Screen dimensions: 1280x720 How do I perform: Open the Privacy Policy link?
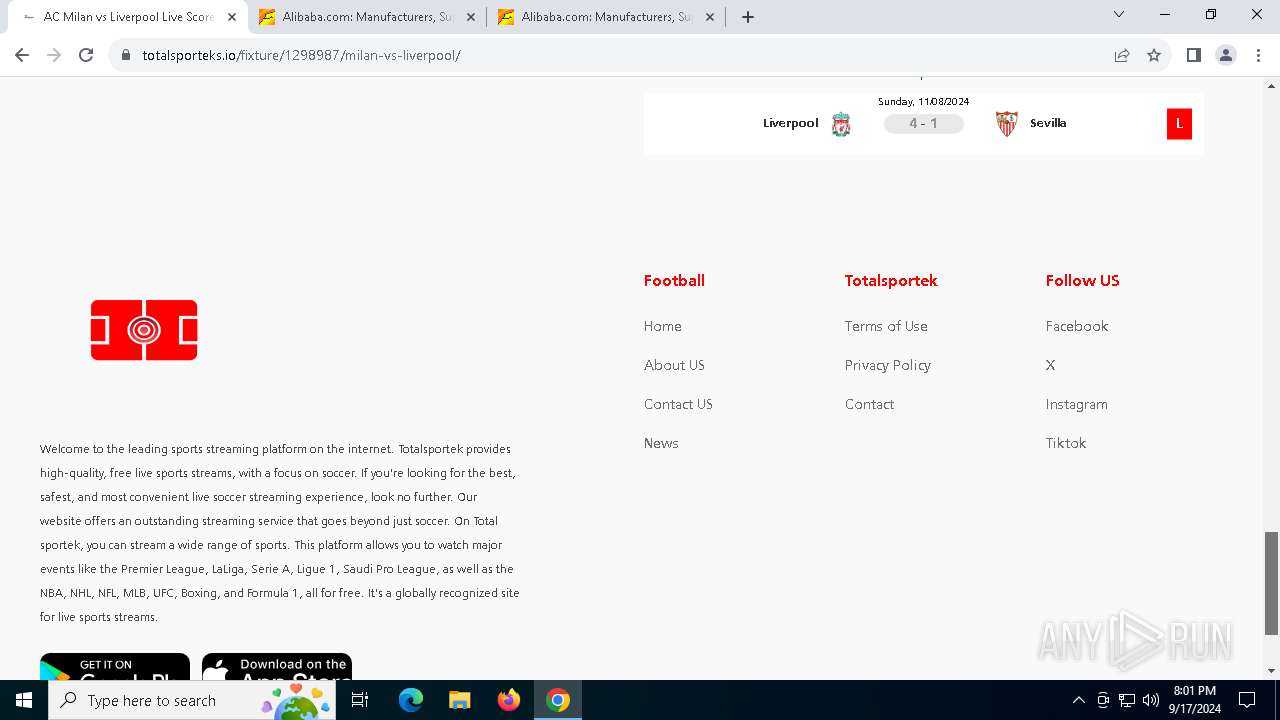[888, 365]
